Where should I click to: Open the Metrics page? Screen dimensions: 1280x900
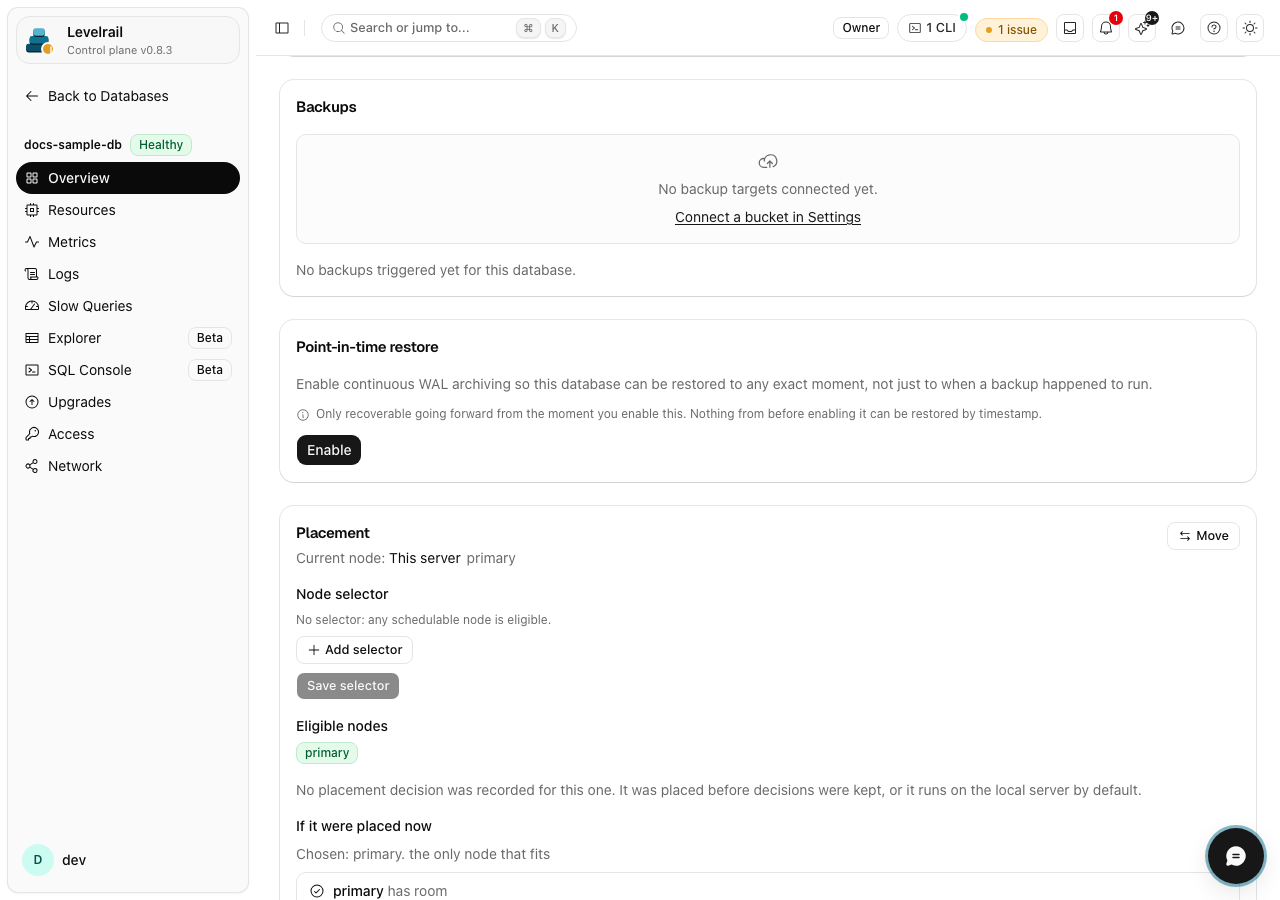pos(128,242)
